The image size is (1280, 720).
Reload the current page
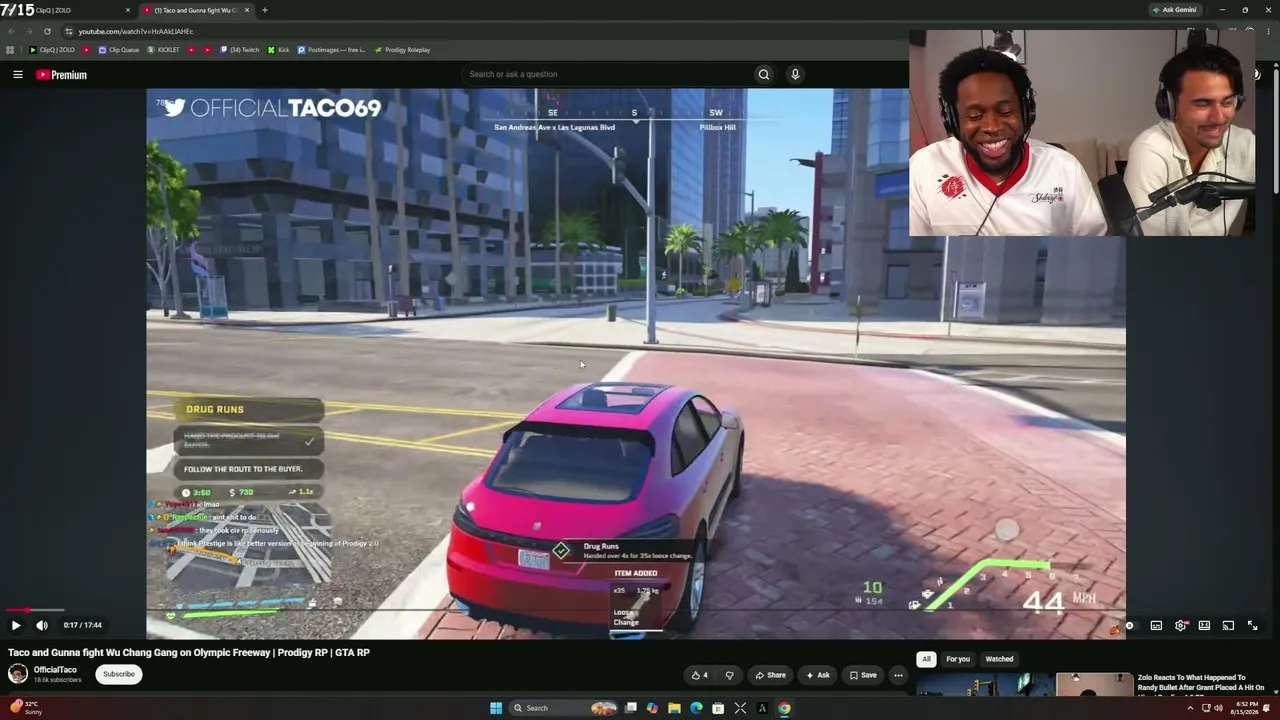click(47, 31)
